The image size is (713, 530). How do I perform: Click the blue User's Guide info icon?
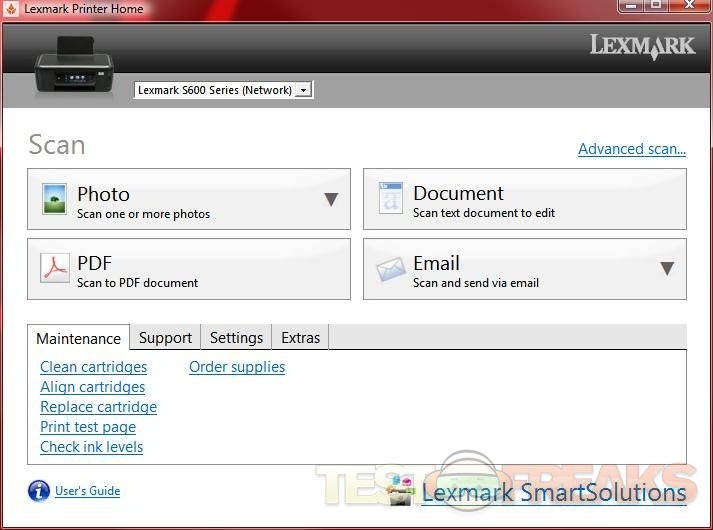click(39, 491)
